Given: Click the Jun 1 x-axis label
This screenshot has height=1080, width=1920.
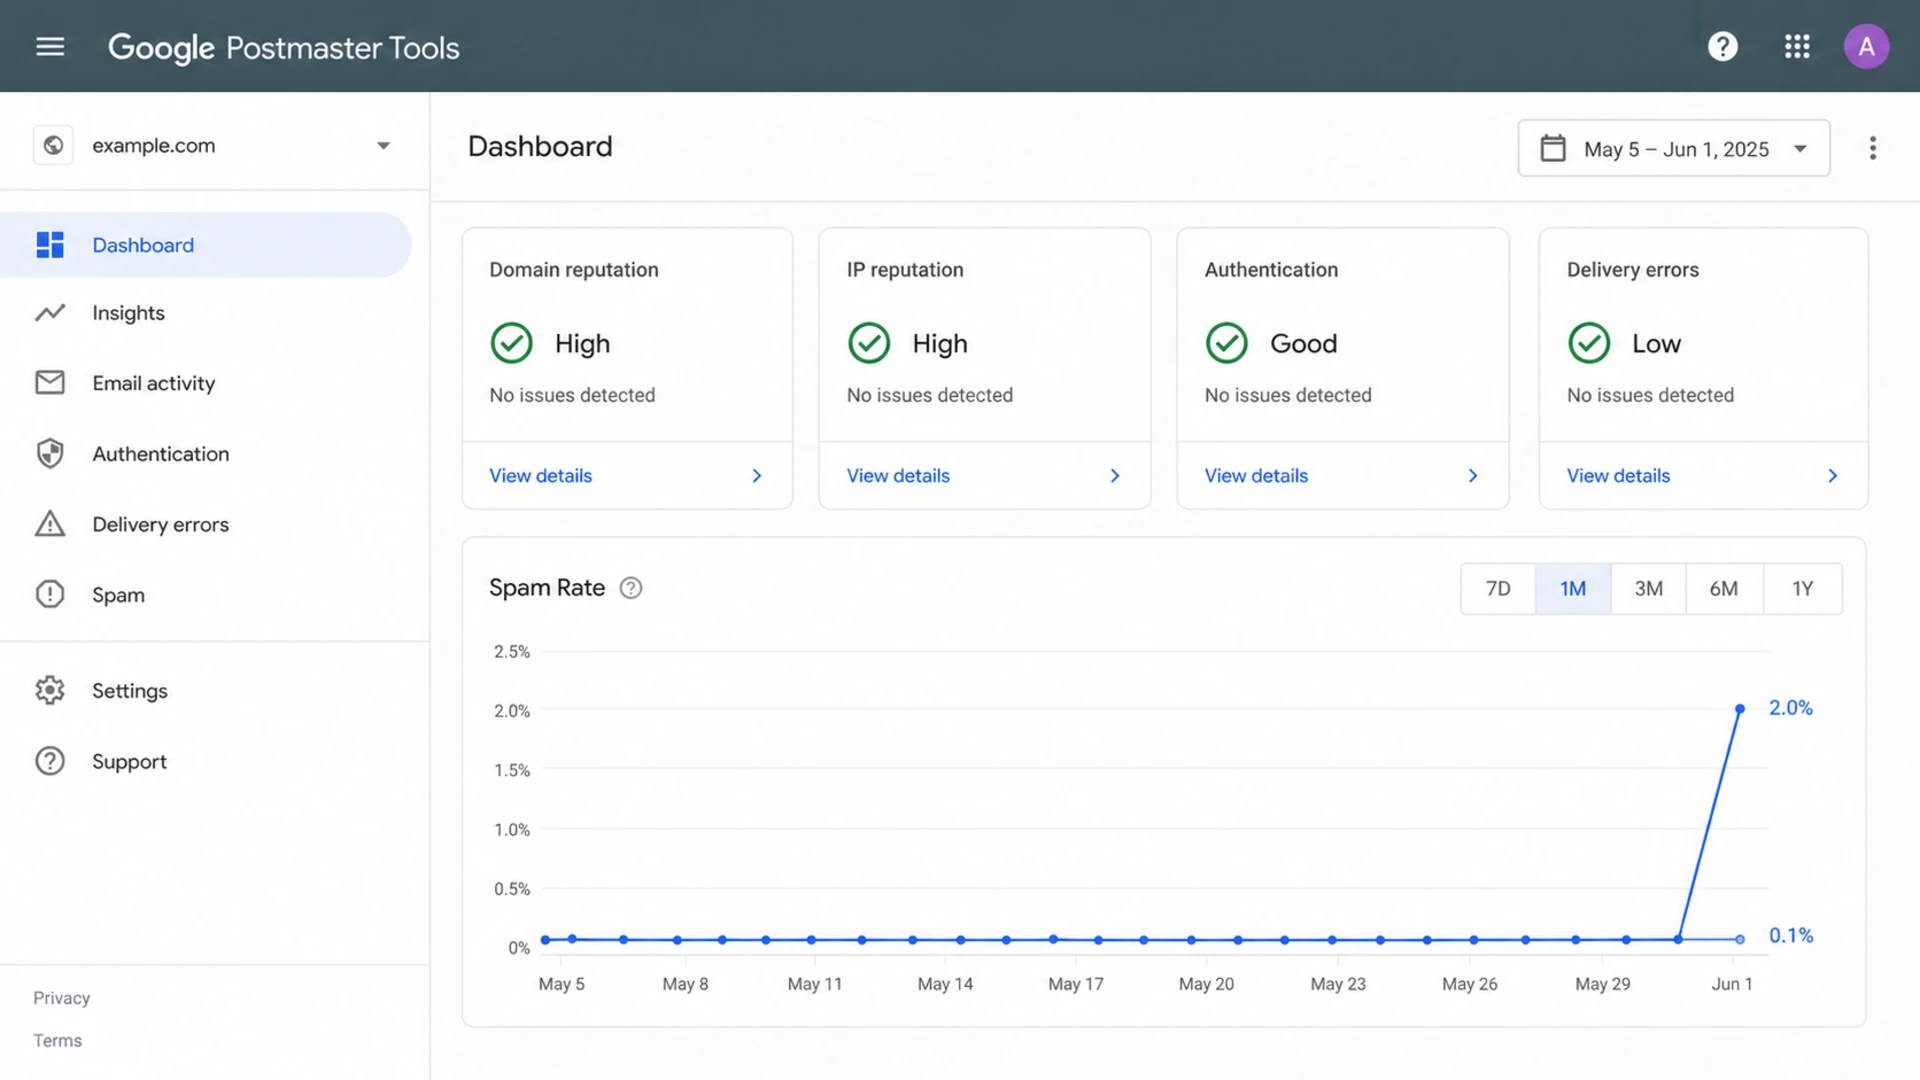Looking at the screenshot, I should pyautogui.click(x=1732, y=984).
